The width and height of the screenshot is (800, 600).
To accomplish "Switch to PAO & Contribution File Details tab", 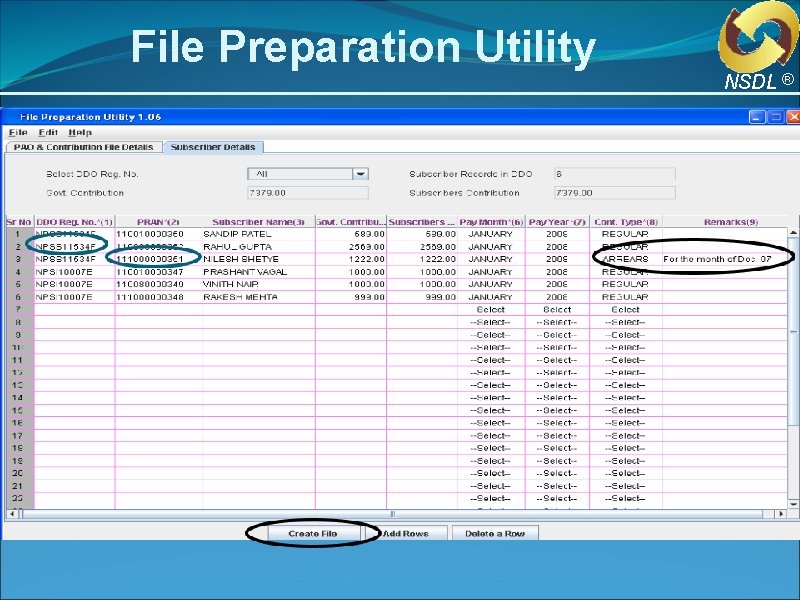I will (x=84, y=147).
